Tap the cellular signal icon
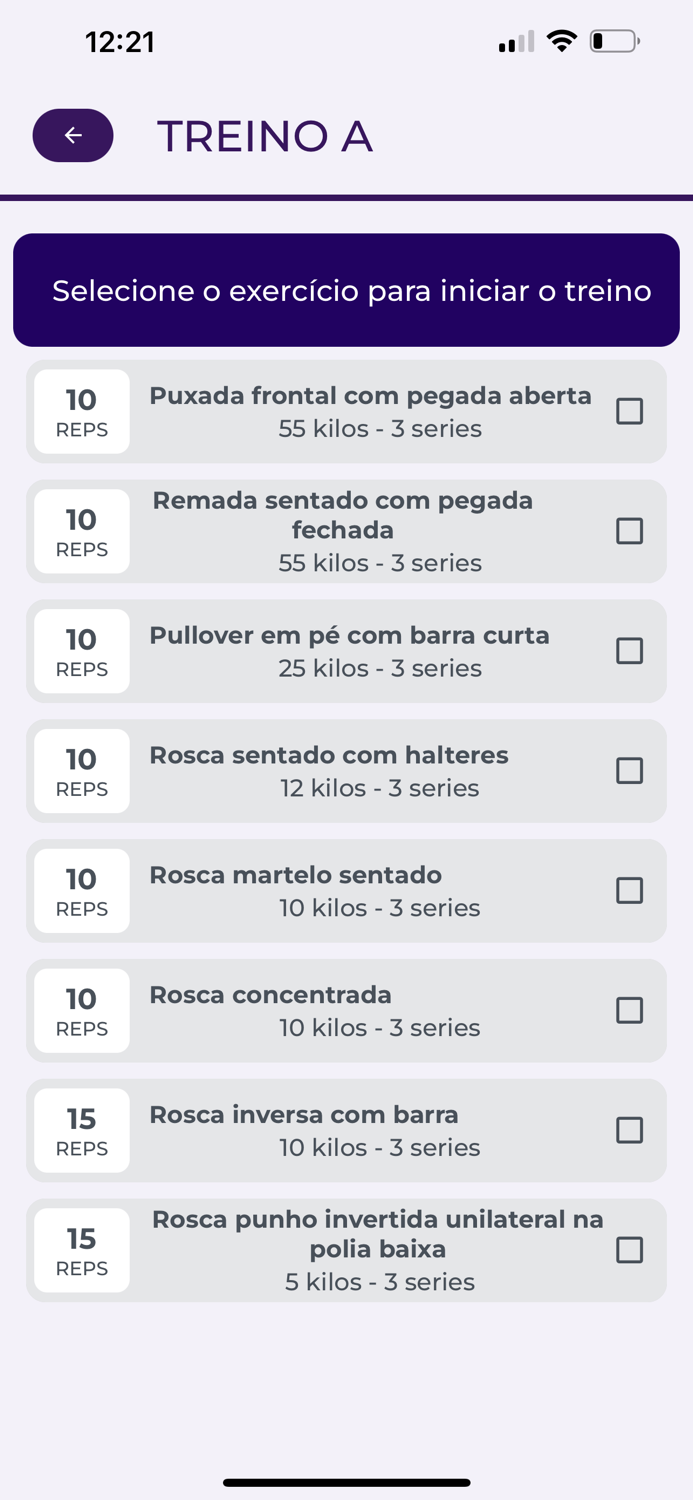This screenshot has height=1500, width=693. pyautogui.click(x=513, y=41)
